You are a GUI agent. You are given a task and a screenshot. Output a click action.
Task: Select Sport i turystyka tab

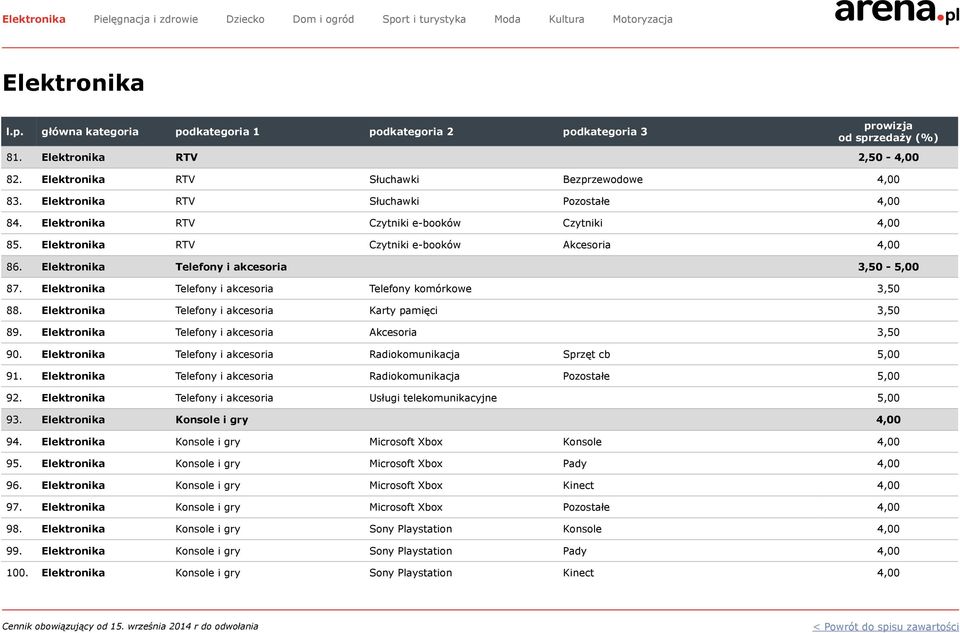(424, 19)
